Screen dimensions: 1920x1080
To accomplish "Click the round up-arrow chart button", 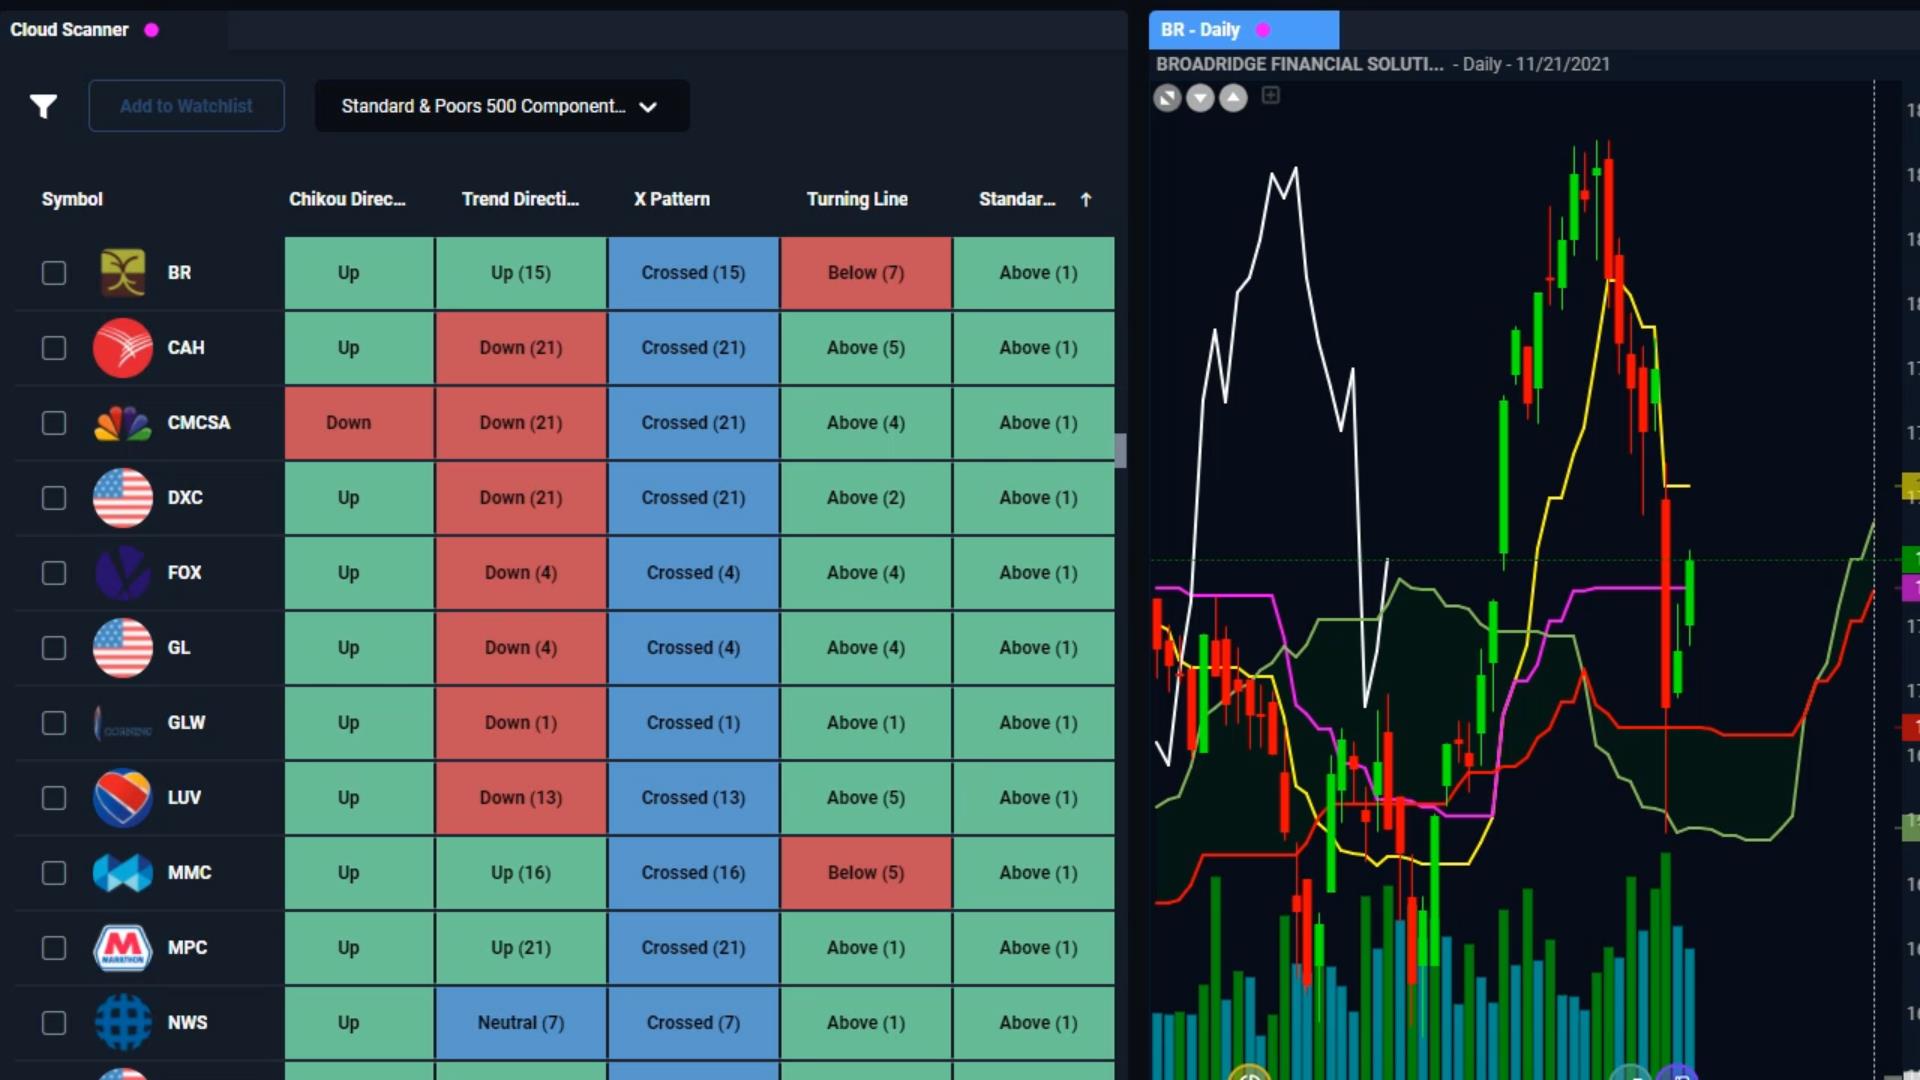I will [1234, 98].
